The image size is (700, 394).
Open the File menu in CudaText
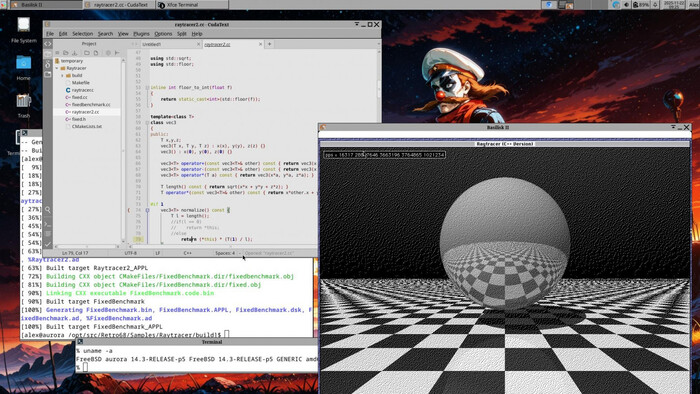tap(50, 34)
